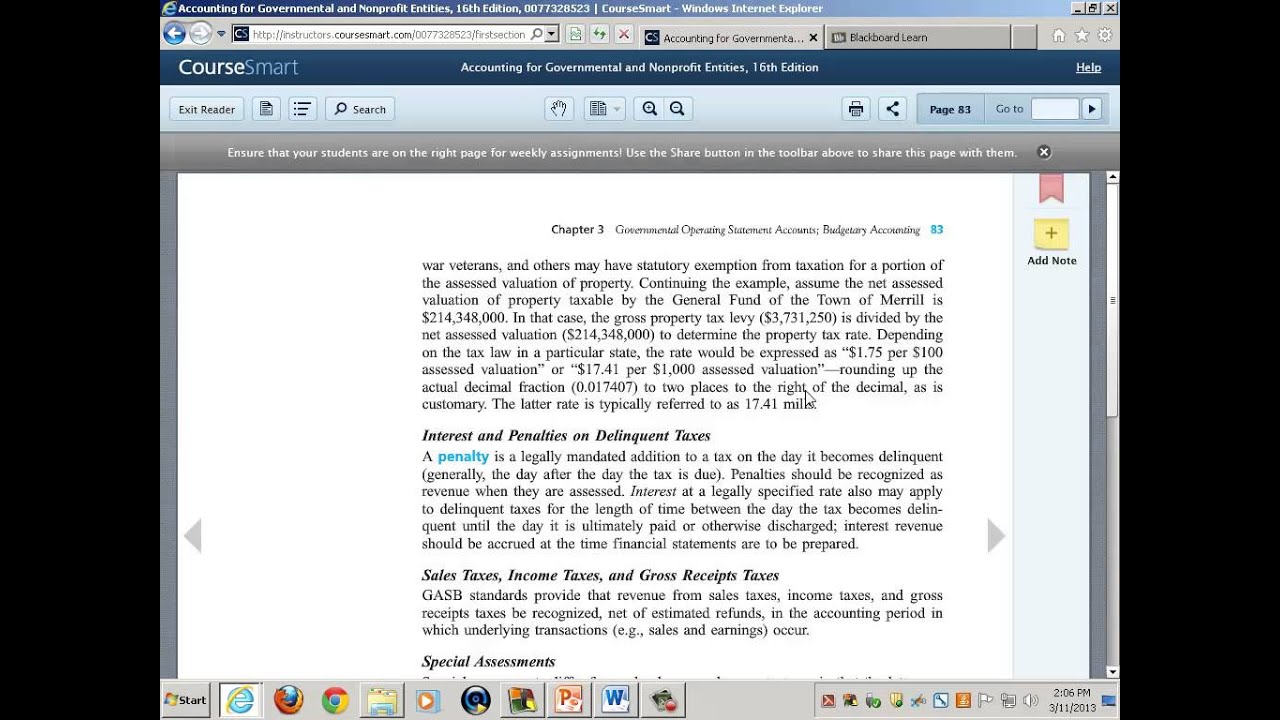
Task: Open the address bar autocomplete dropdown
Action: 551,34
